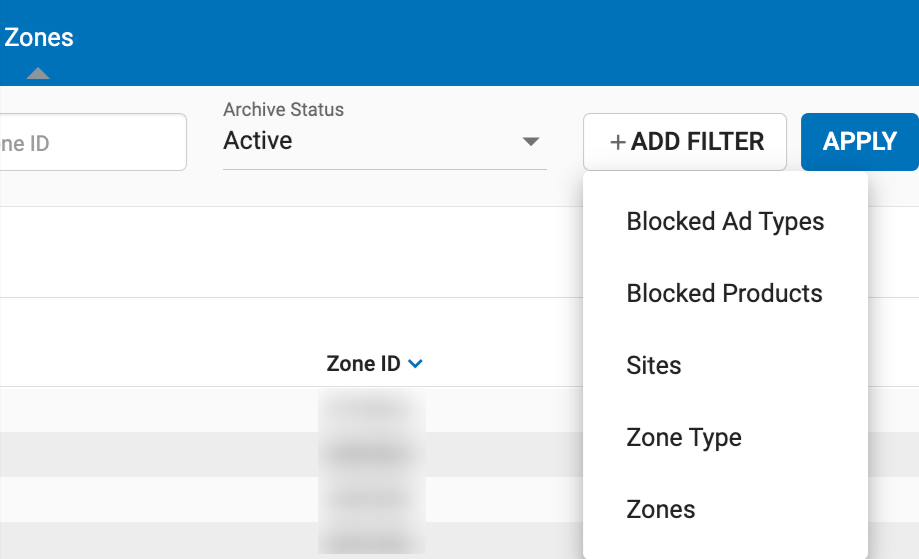Image resolution: width=919 pixels, height=559 pixels.
Task: Pick the Sites filter option
Action: 654,365
